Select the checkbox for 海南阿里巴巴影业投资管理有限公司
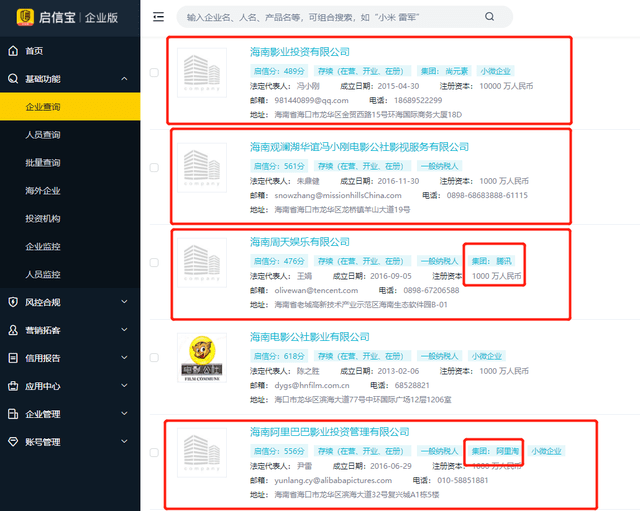 [154, 453]
